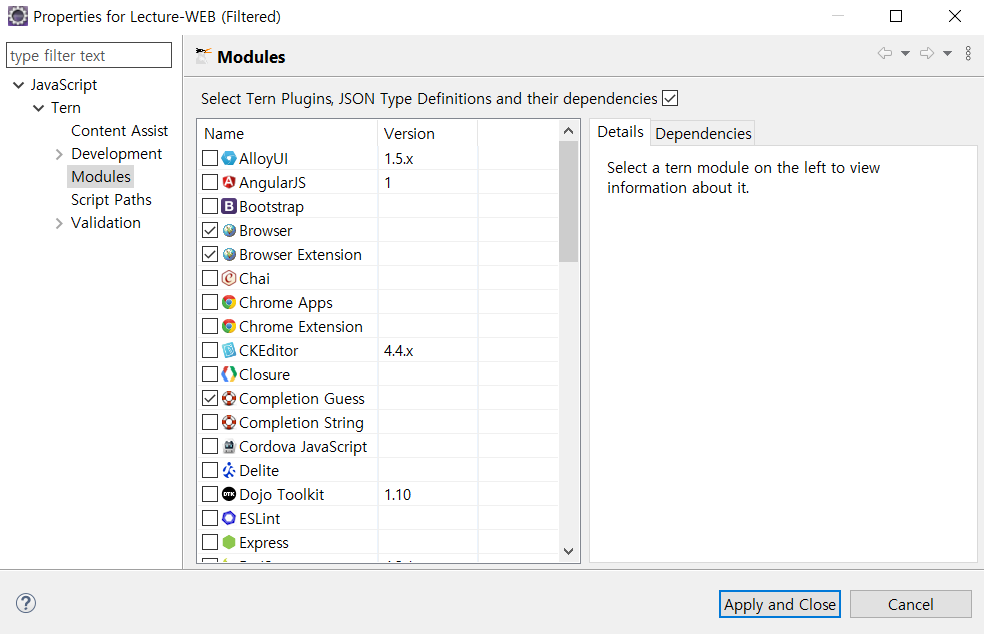984x634 pixels.
Task: Expand the Development tree node
Action: tap(59, 153)
